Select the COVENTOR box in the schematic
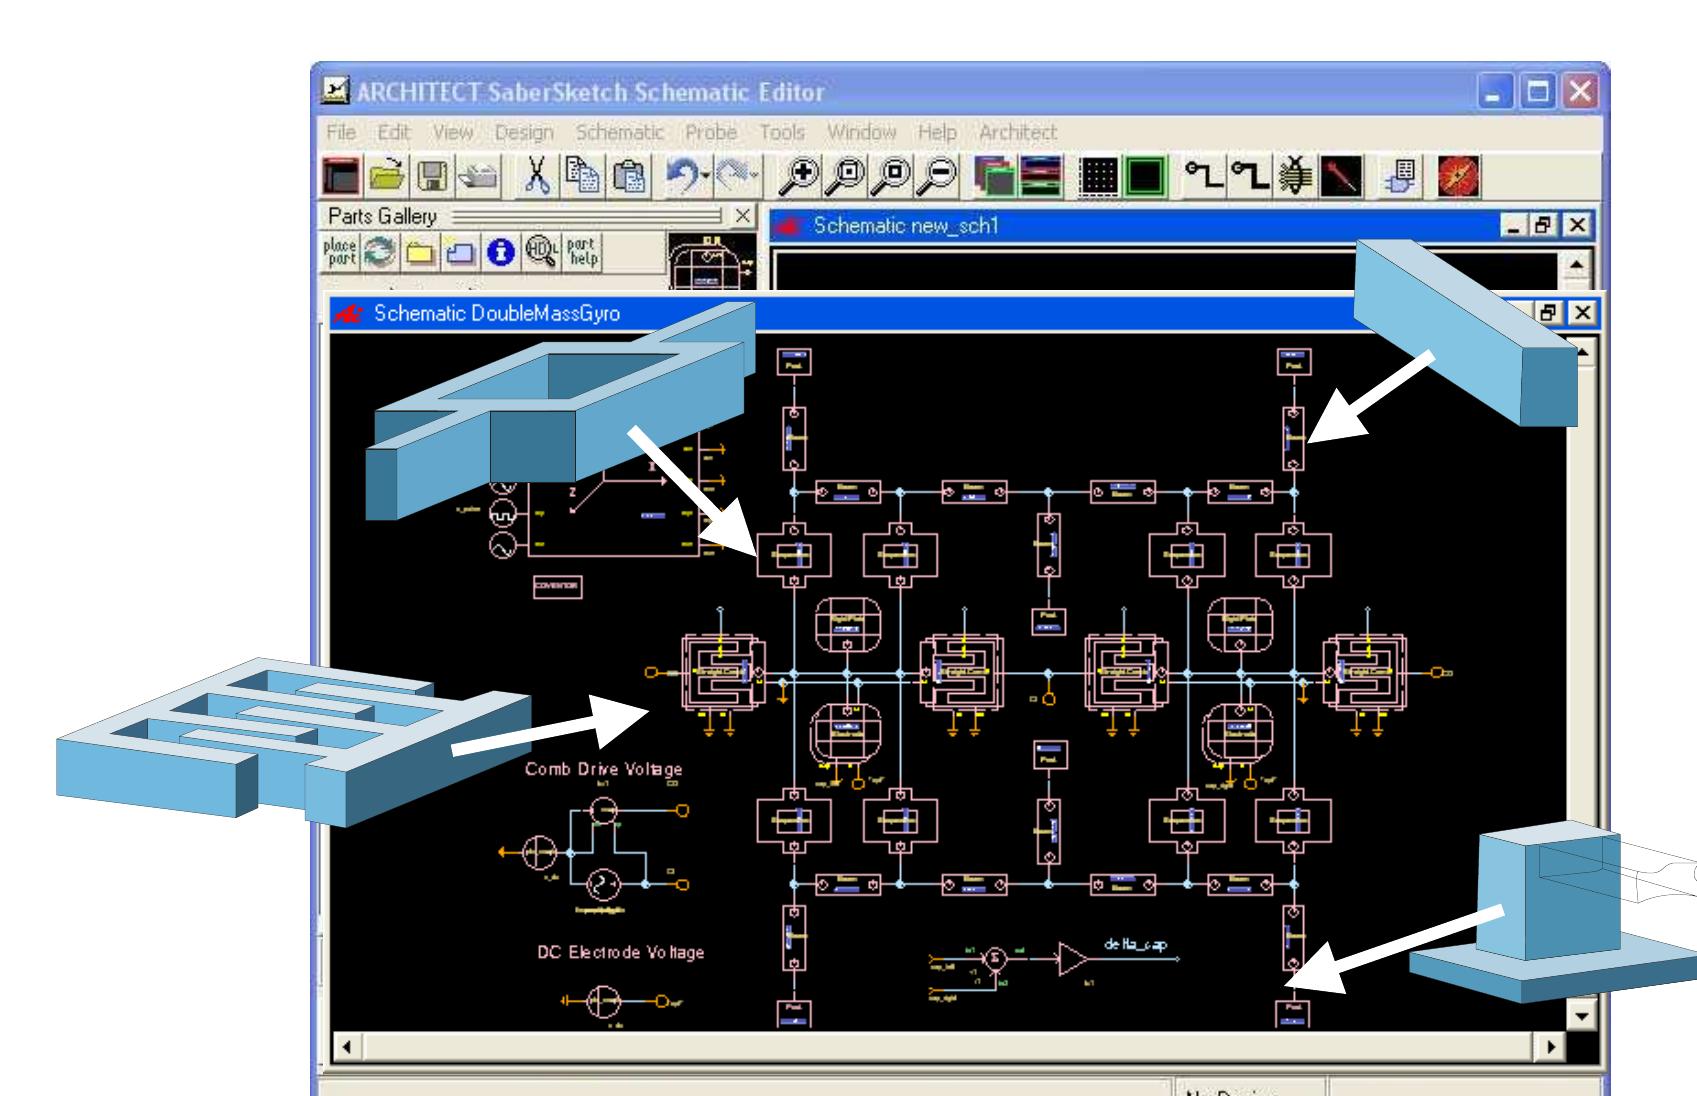This screenshot has height=1096, width=1697. click(558, 586)
